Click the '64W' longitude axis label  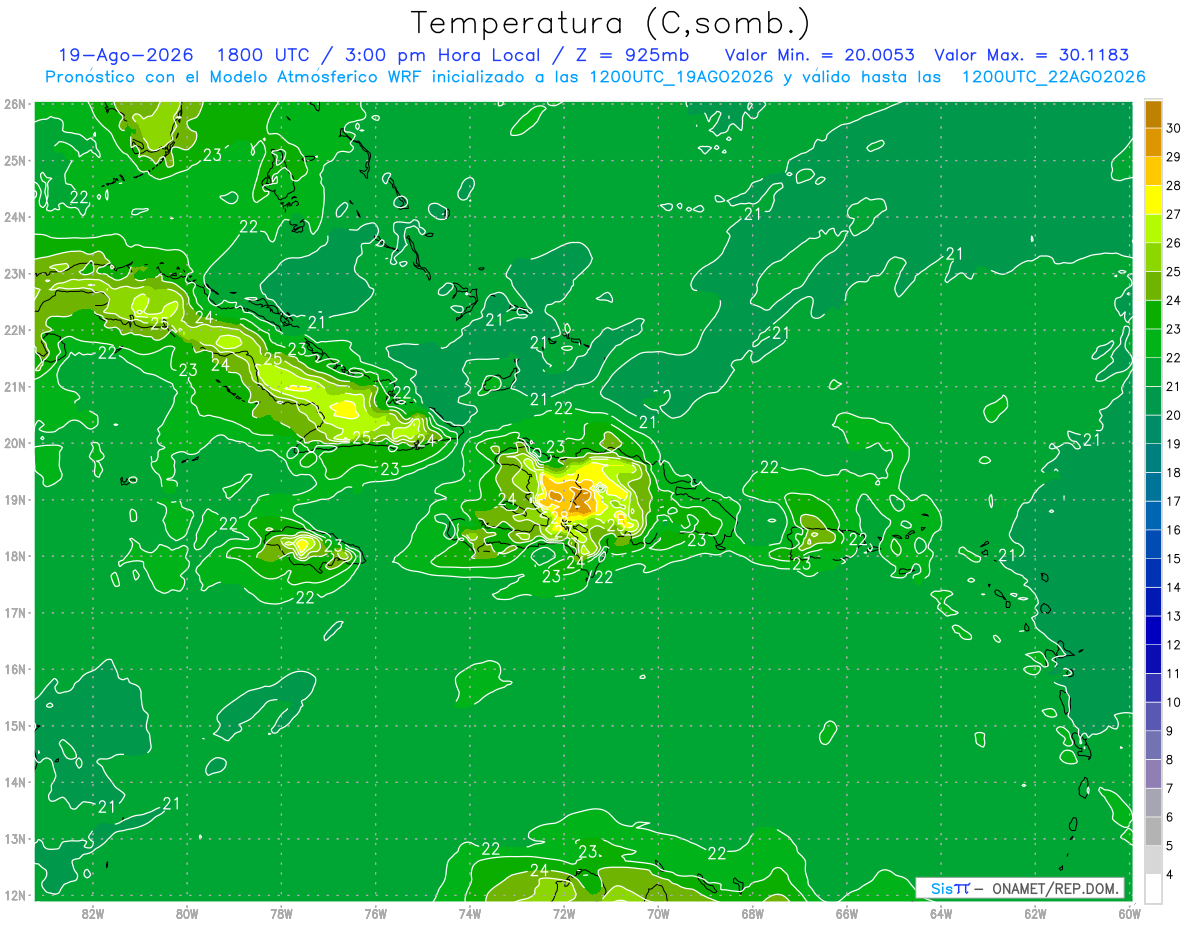click(x=941, y=913)
